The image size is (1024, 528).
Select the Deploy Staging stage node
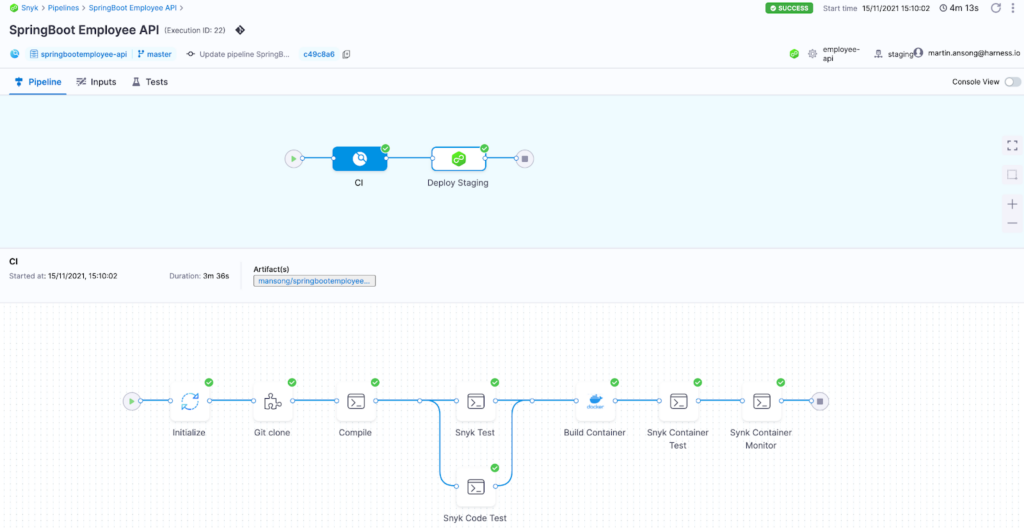pyautogui.click(x=458, y=158)
